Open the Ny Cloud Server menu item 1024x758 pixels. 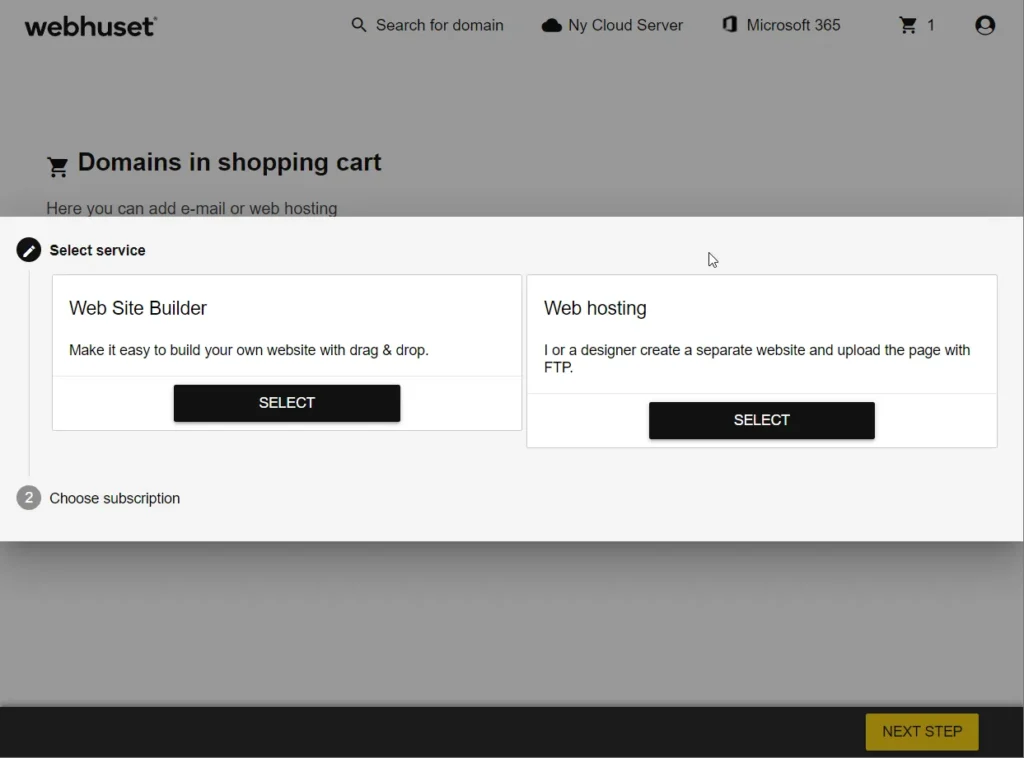point(625,25)
